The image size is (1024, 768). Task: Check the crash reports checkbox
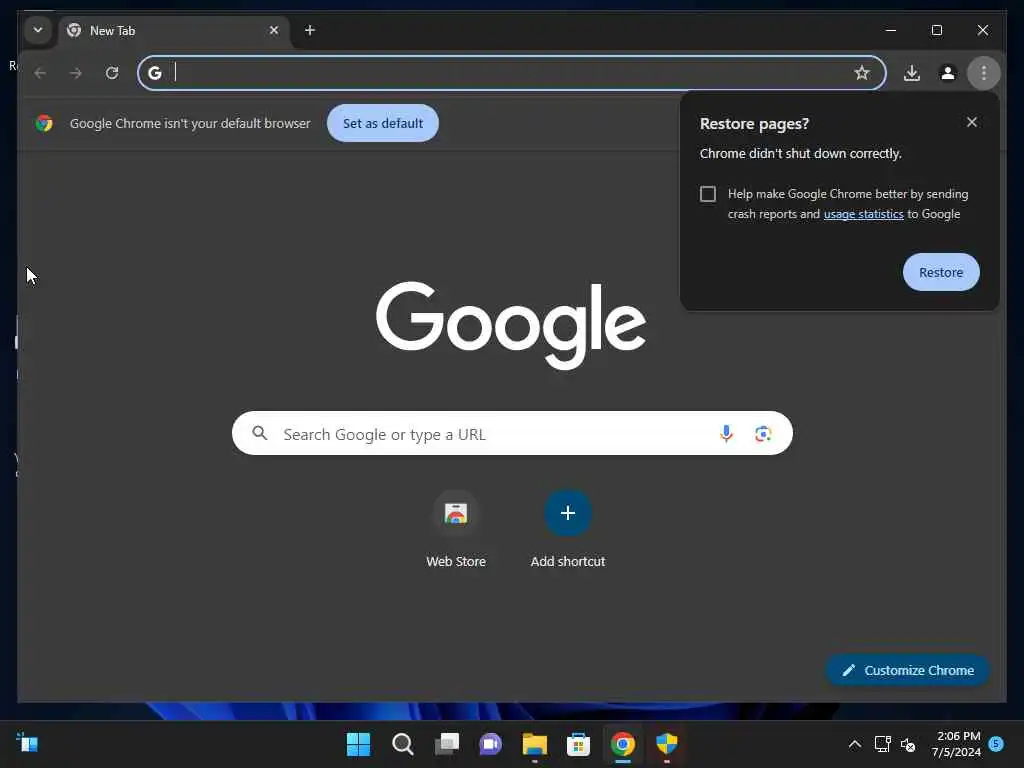click(708, 194)
